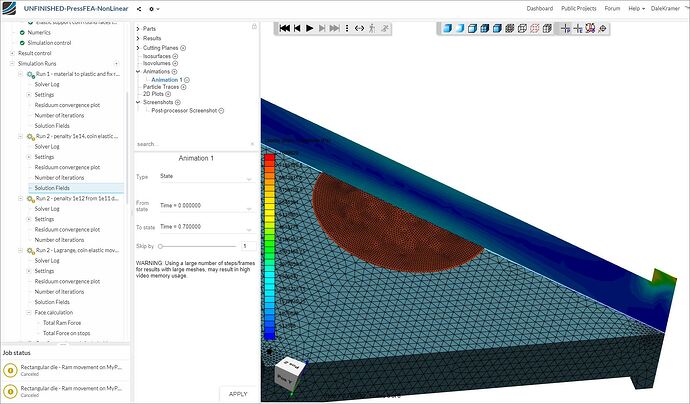Image resolution: width=690 pixels, height=404 pixels.
Task: Open Run 1 Solver Log
Action: tap(47, 84)
